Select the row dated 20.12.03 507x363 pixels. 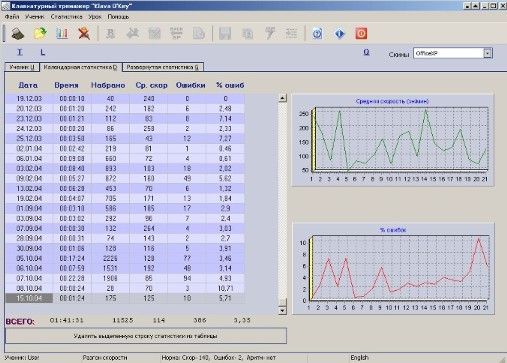(x=125, y=109)
